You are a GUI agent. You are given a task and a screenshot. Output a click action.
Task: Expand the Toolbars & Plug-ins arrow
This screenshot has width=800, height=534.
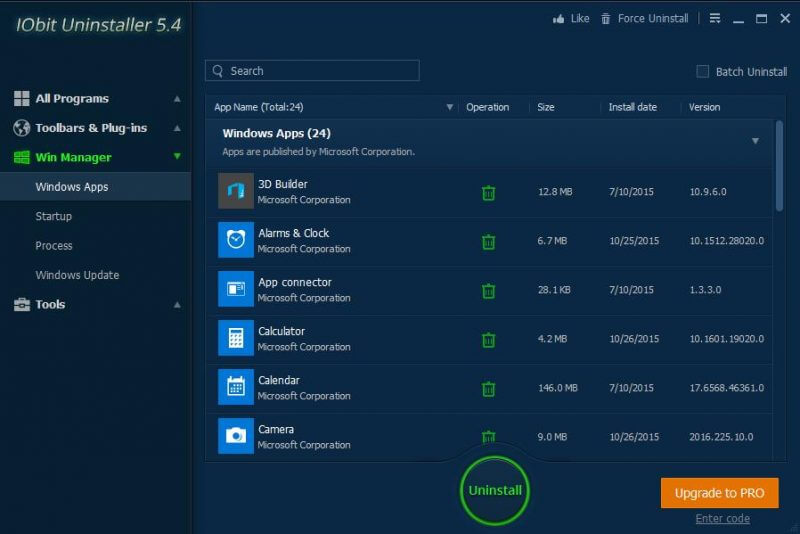[177, 128]
